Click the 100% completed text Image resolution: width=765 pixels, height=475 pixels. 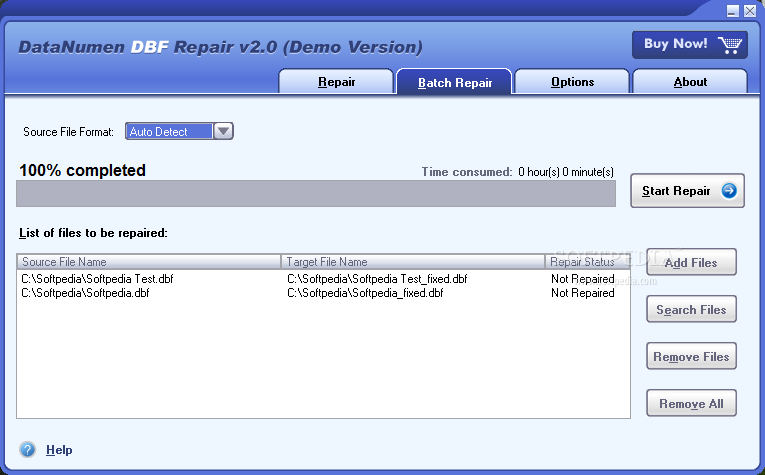coord(82,170)
